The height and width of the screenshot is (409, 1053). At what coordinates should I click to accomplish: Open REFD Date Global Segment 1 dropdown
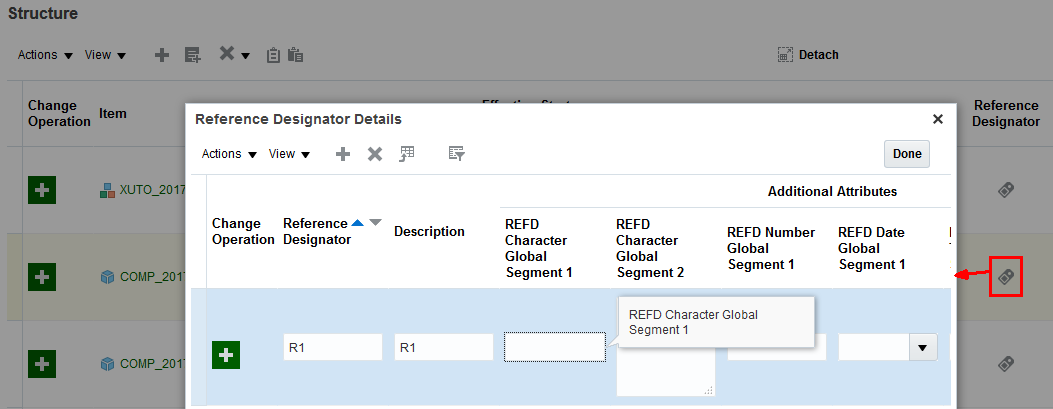click(x=922, y=348)
